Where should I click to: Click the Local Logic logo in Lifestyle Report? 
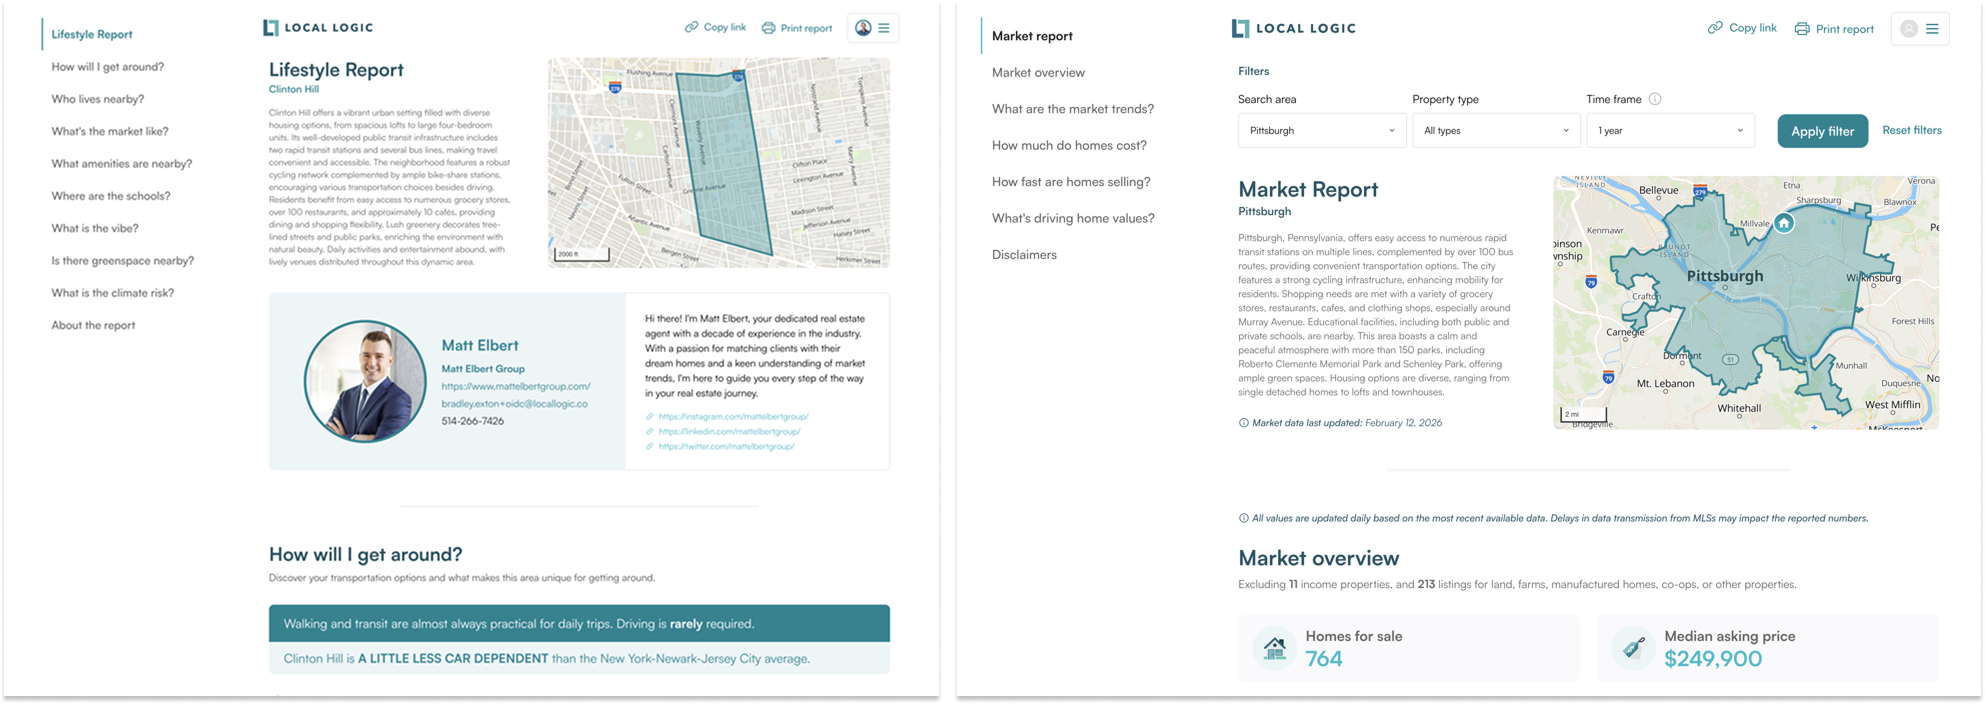pyautogui.click(x=318, y=28)
